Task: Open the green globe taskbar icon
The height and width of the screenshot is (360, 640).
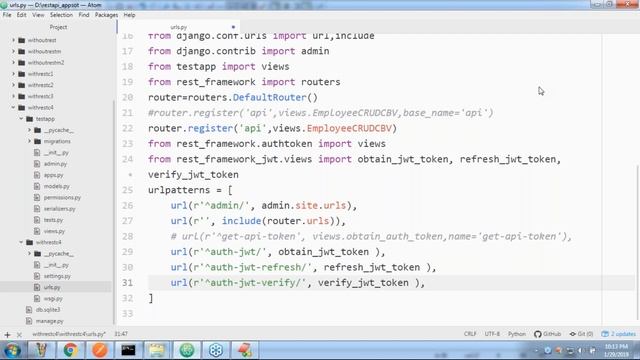Action: point(187,350)
